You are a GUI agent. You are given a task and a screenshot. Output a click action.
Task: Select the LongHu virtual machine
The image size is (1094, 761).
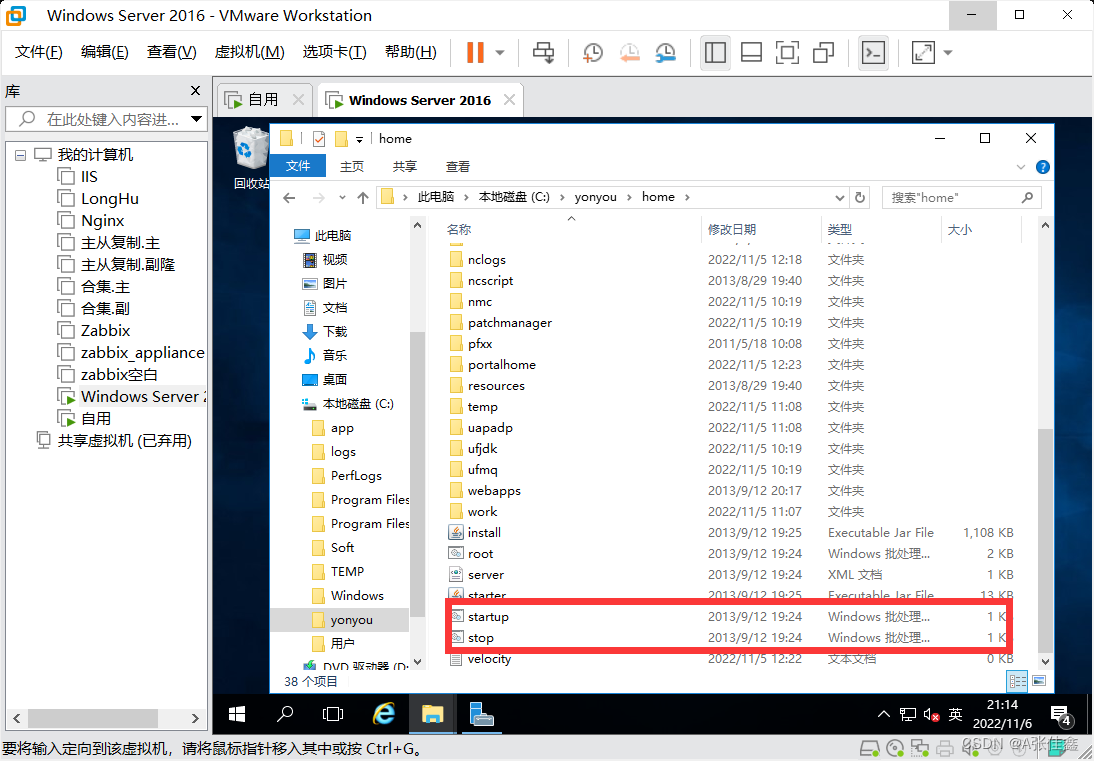pyautogui.click(x=110, y=199)
